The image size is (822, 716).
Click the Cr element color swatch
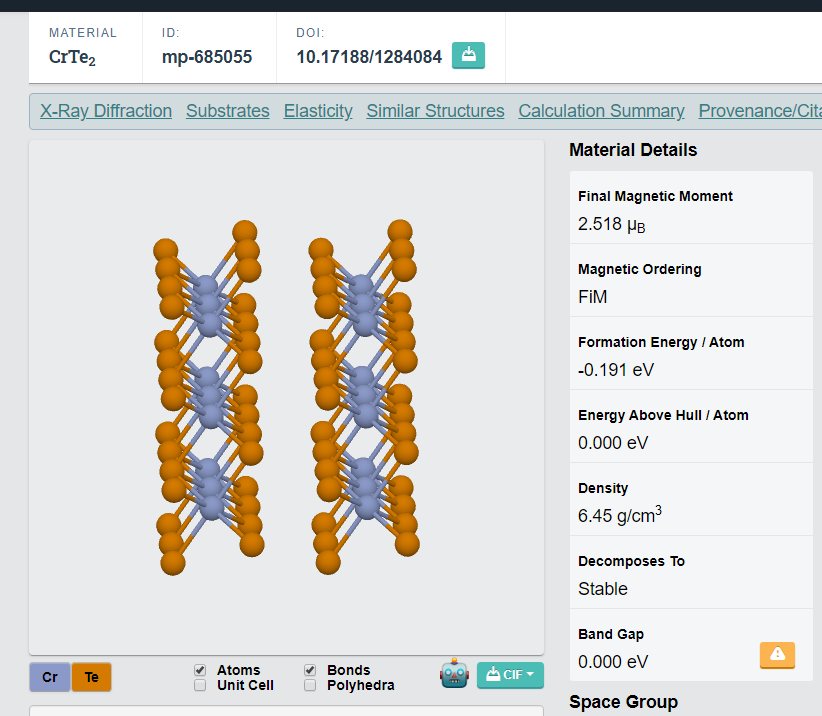tap(50, 677)
